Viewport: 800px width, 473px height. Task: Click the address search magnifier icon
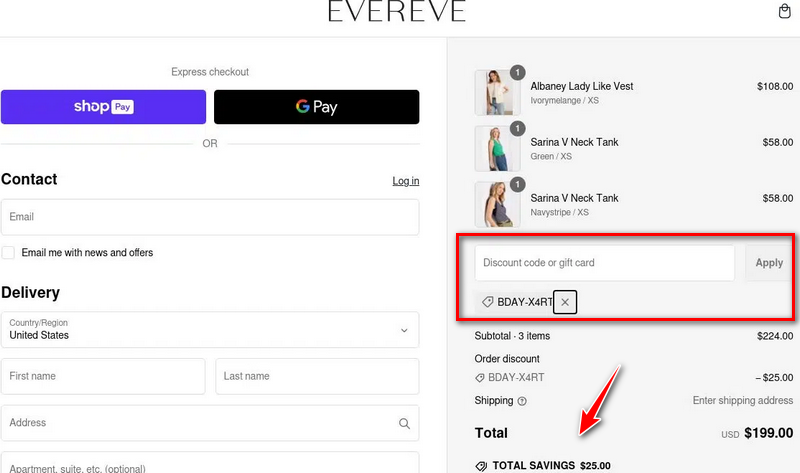(x=404, y=423)
